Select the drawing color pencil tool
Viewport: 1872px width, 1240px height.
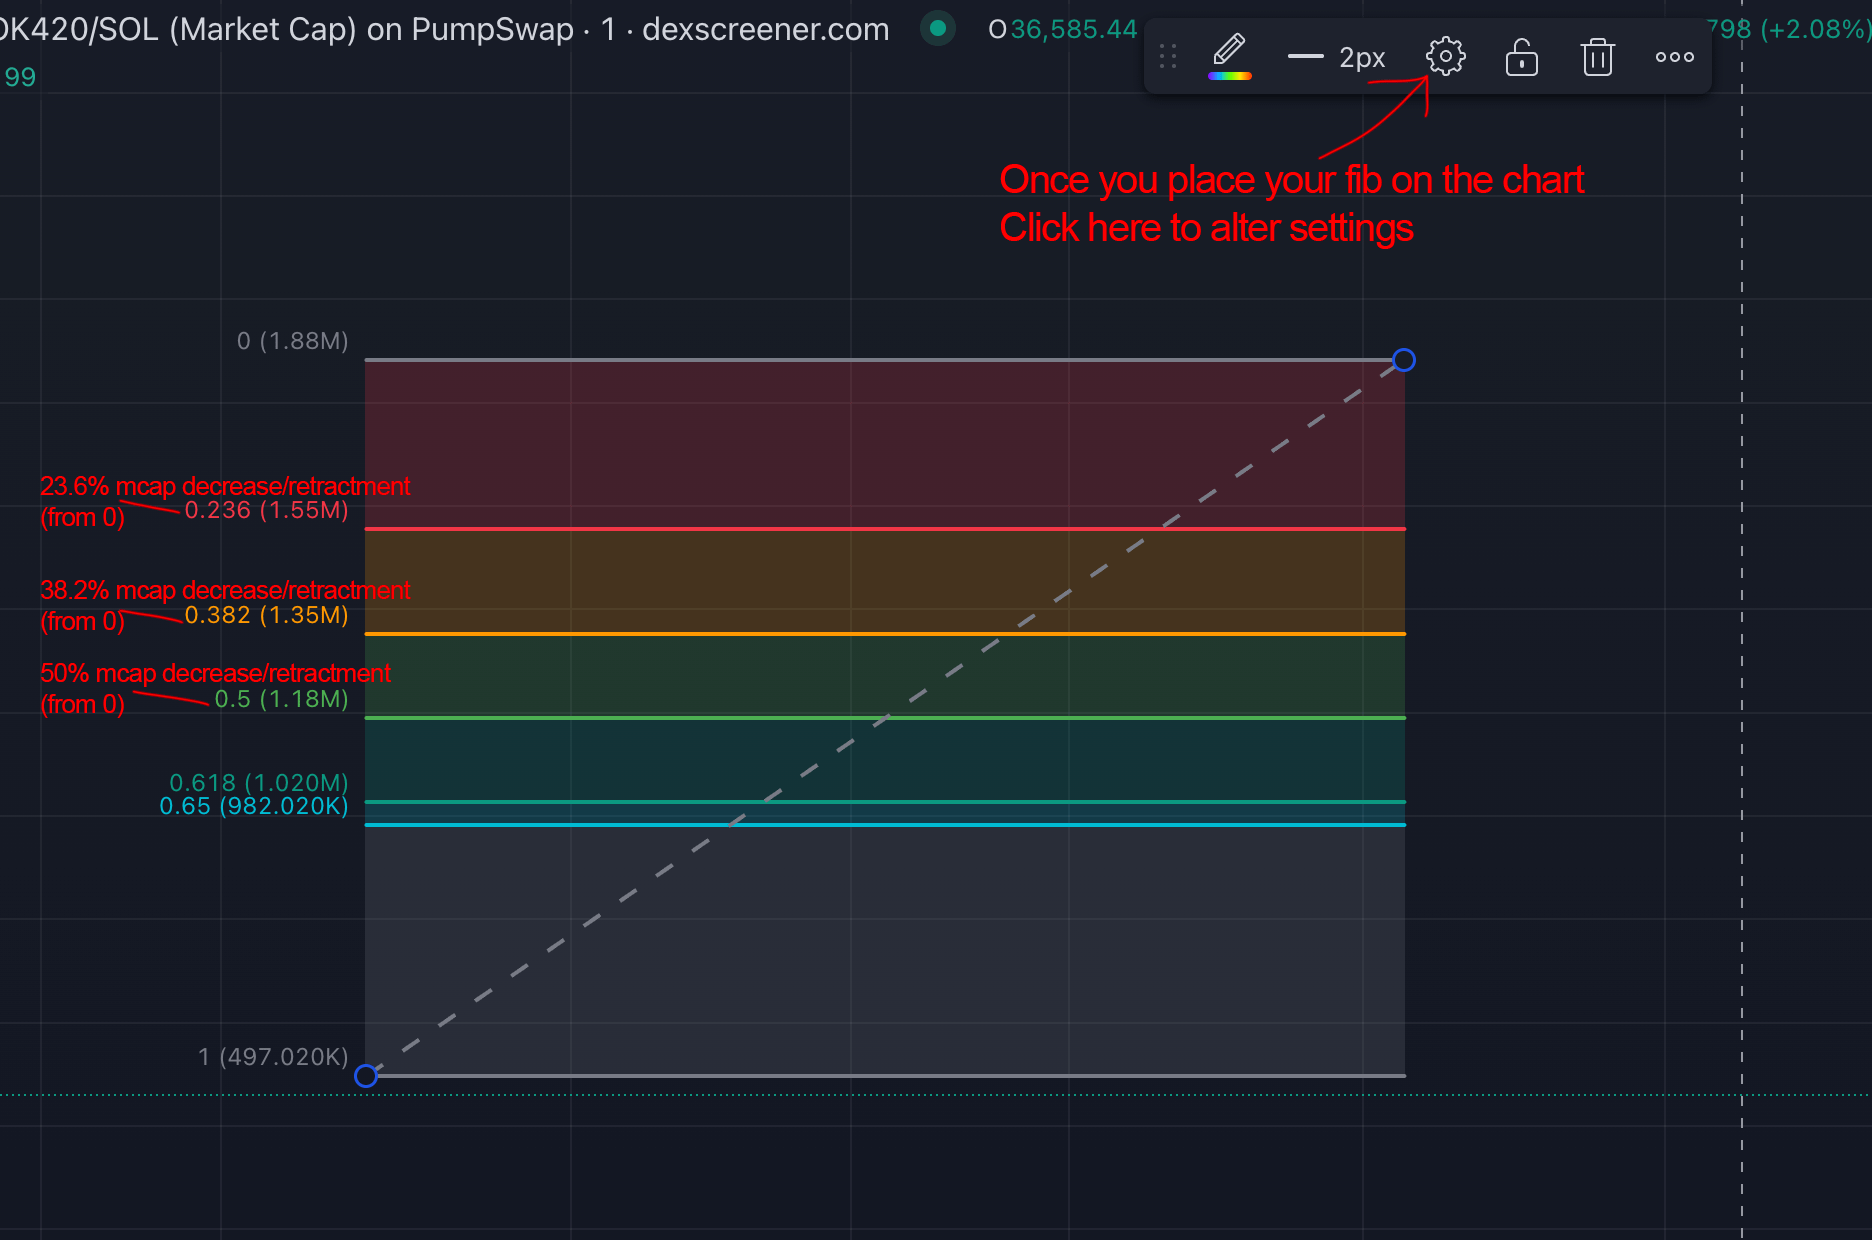coord(1230,50)
